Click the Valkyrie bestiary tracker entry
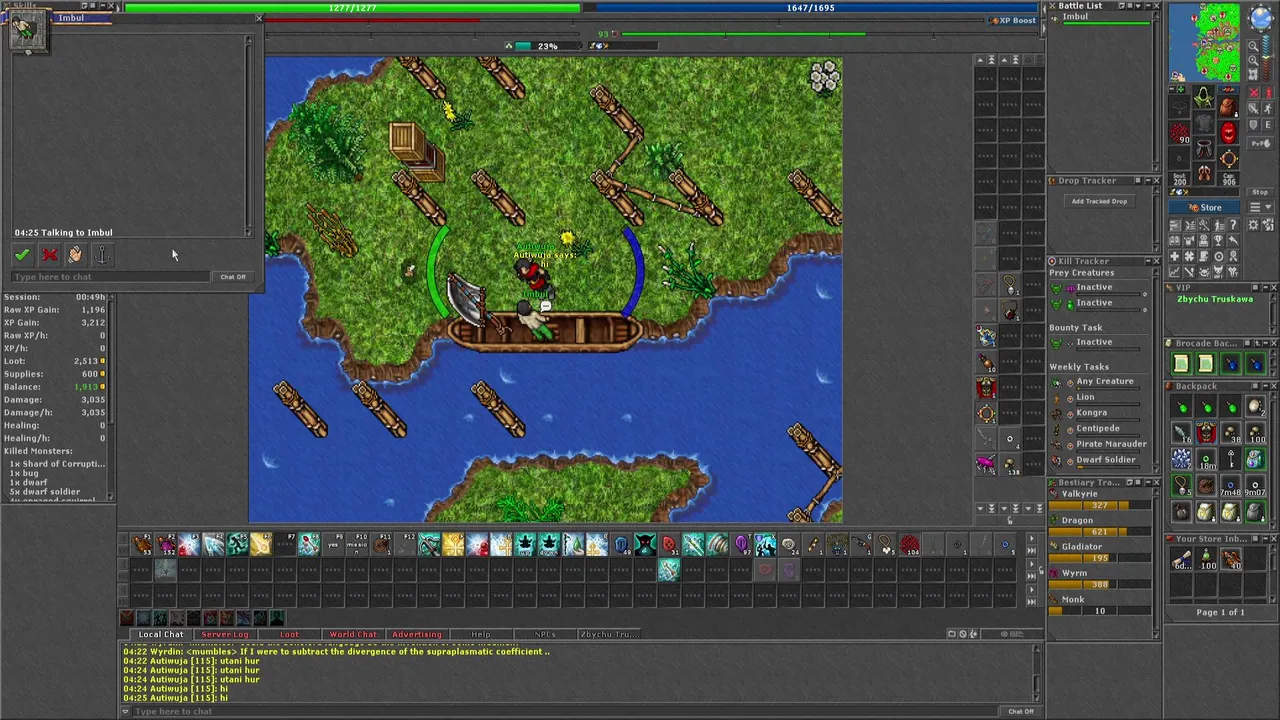This screenshot has width=1280, height=720. tap(1098, 500)
